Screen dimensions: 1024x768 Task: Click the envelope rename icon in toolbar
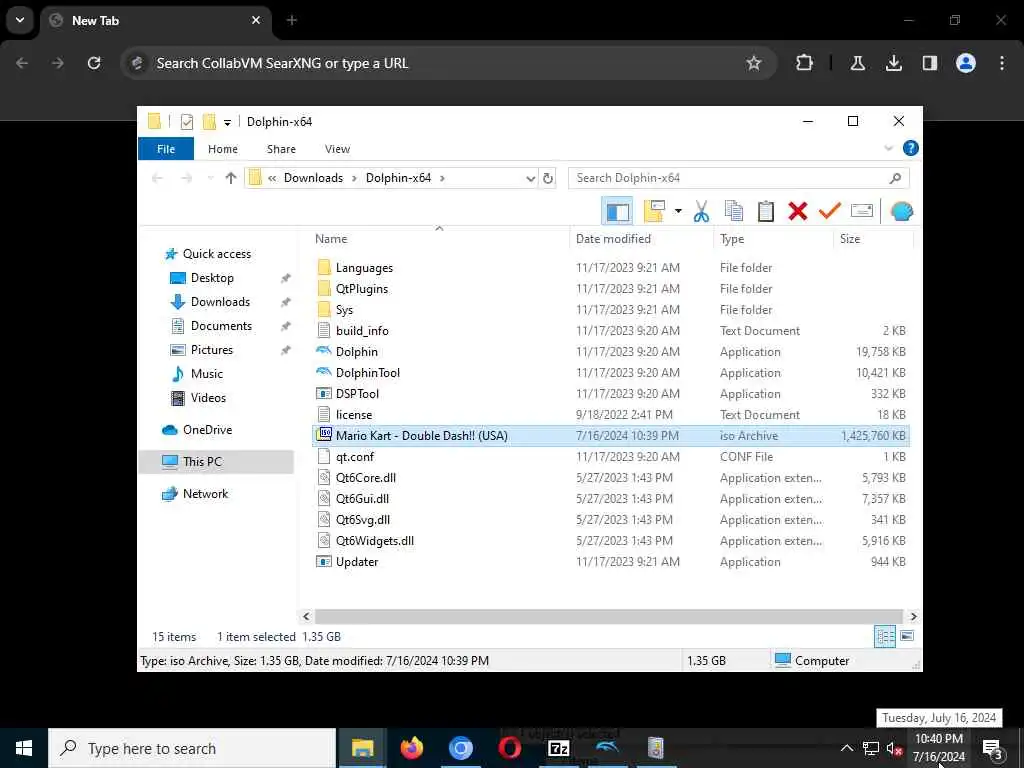tap(862, 211)
